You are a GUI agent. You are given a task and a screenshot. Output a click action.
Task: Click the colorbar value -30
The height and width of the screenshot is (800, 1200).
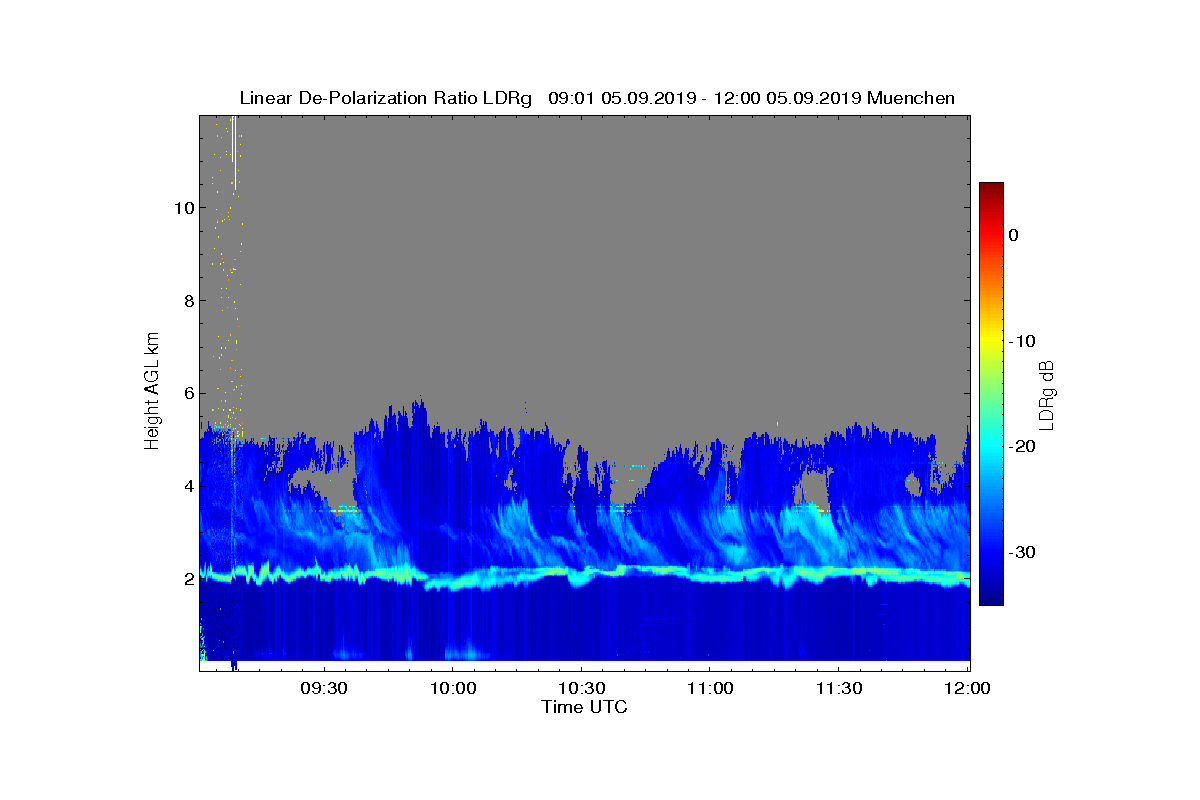click(x=1021, y=553)
